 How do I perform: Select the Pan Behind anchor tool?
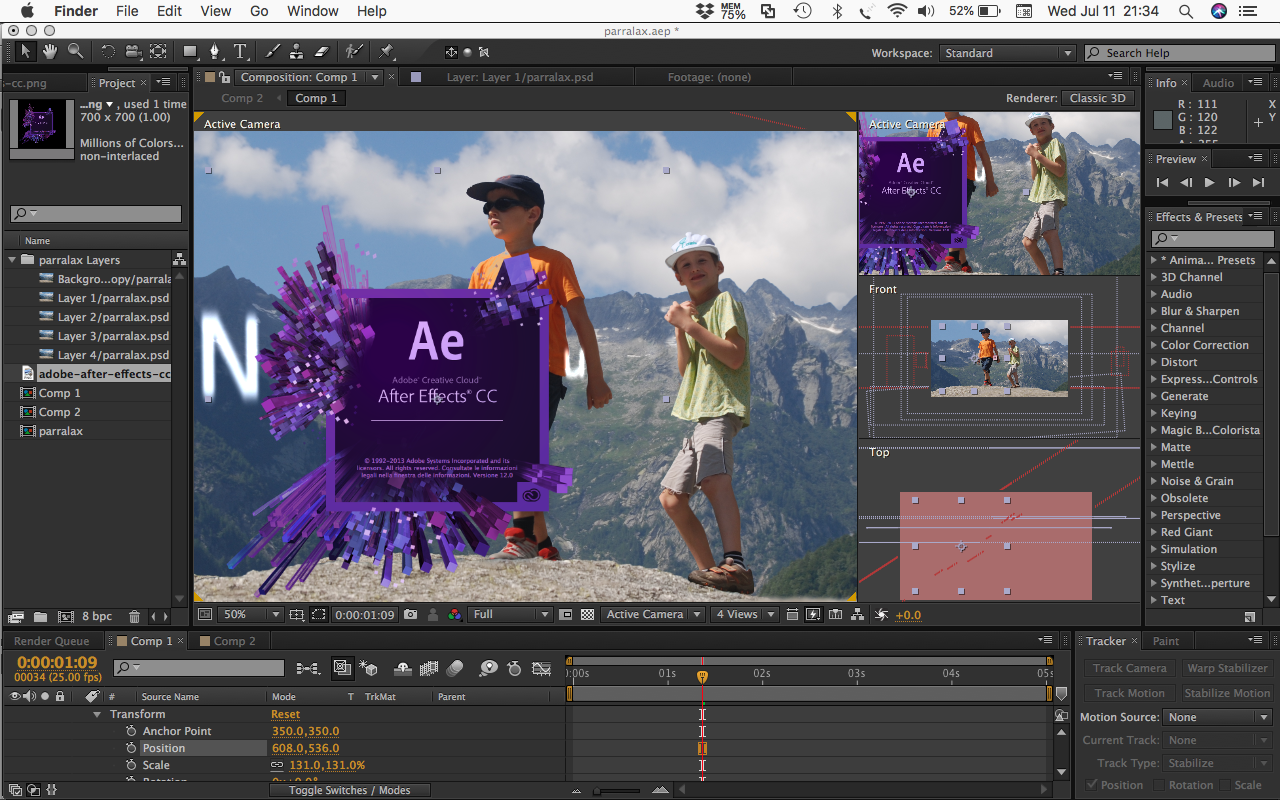coord(158,51)
